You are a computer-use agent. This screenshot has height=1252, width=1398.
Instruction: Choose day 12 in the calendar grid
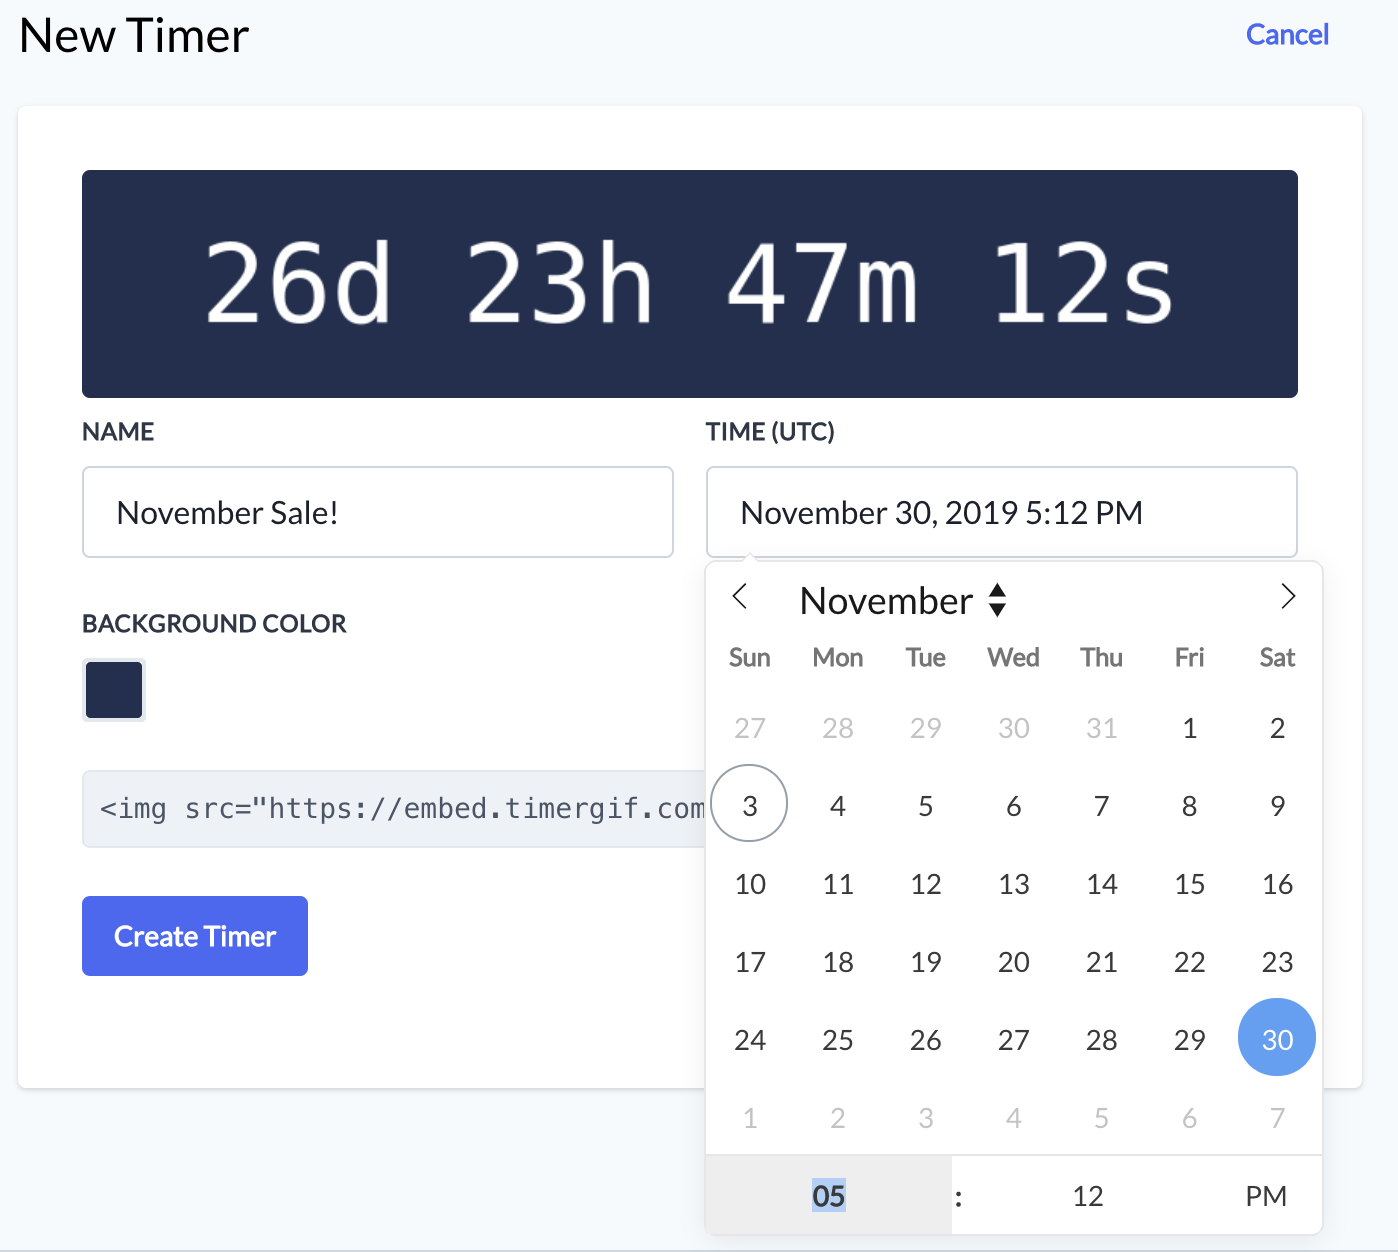(x=926, y=883)
